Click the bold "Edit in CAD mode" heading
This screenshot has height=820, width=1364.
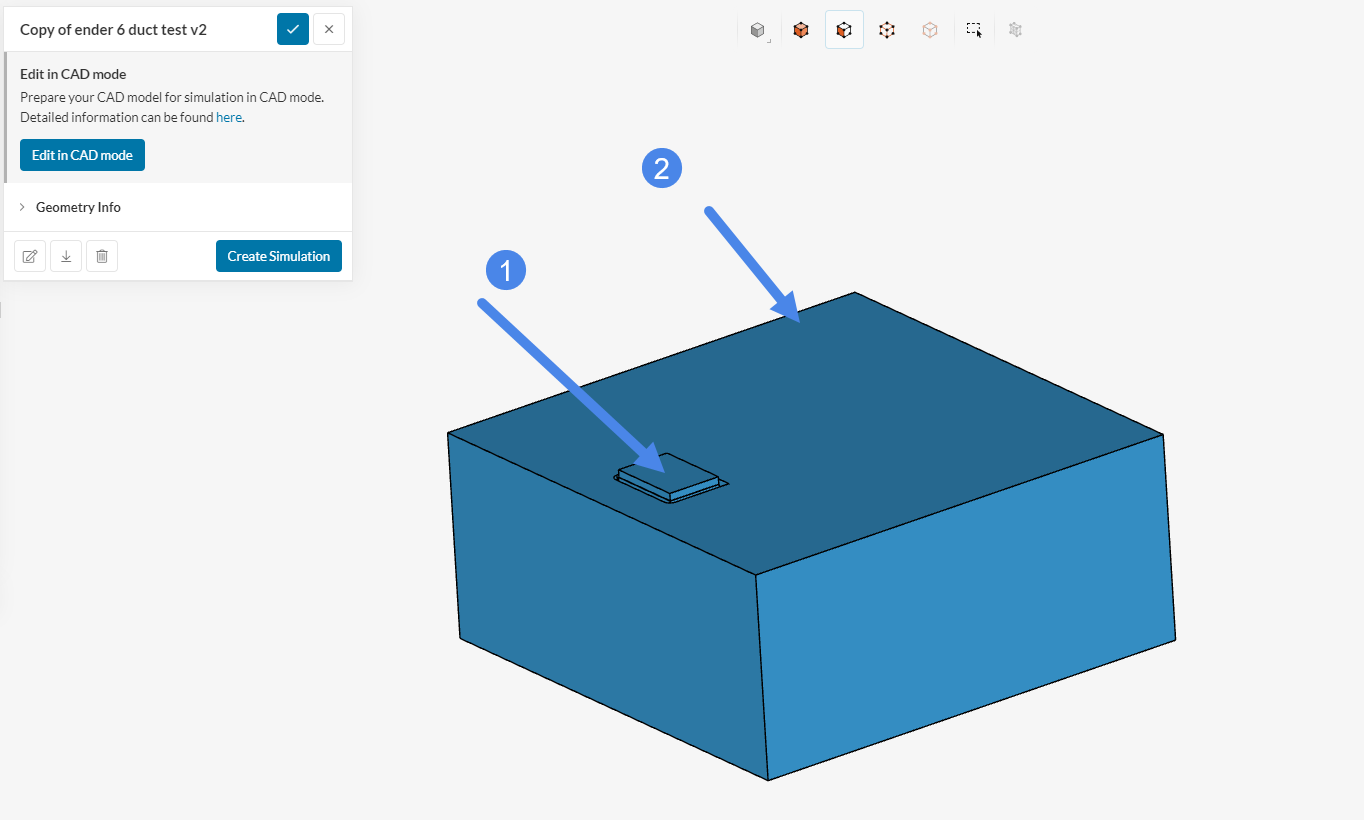(73, 74)
